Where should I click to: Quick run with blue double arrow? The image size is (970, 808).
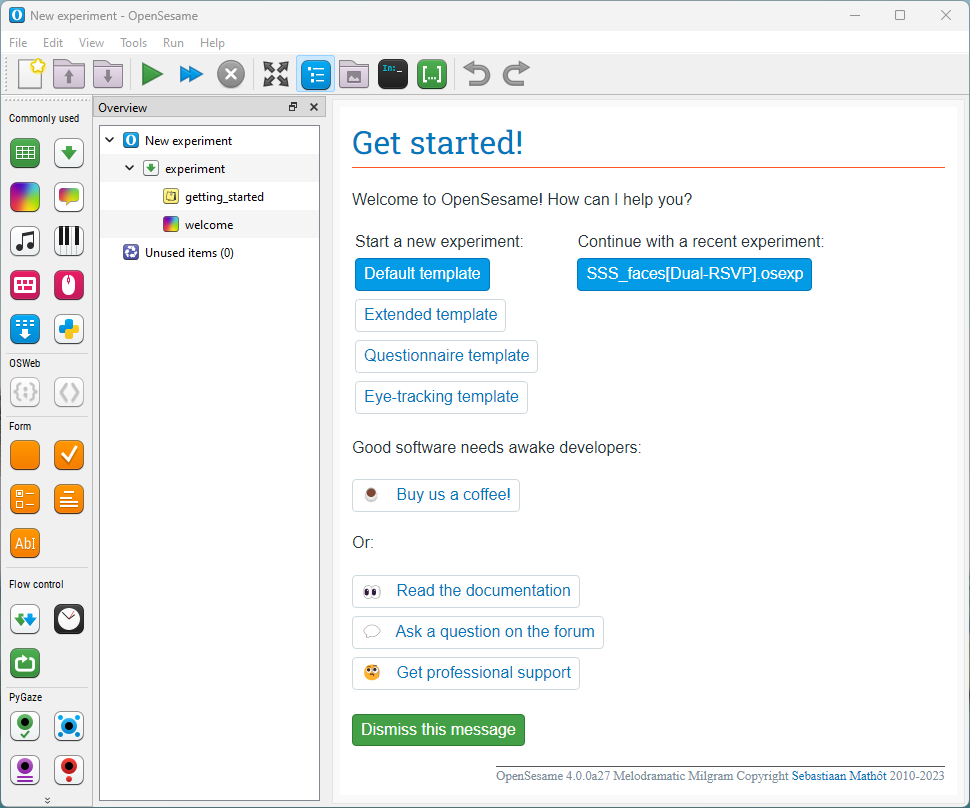pos(191,74)
